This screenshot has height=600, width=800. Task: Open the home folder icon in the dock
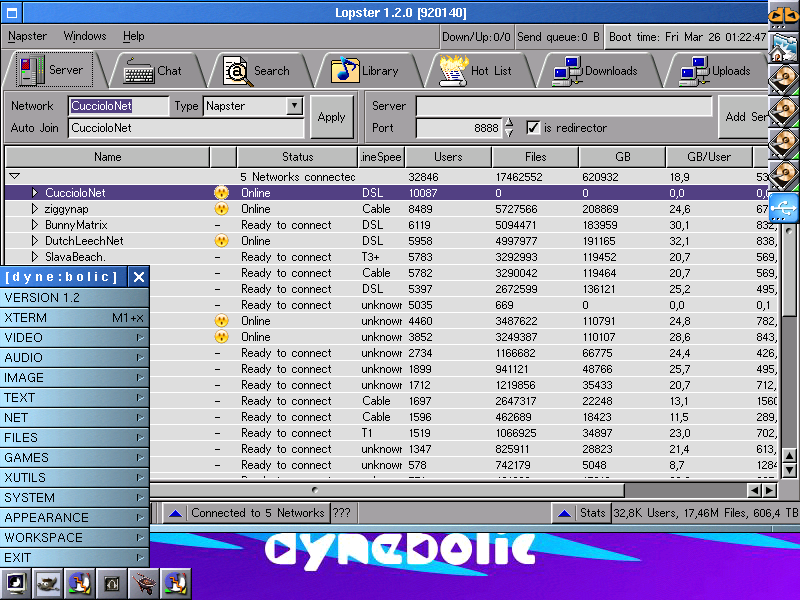pyautogui.click(x=784, y=47)
